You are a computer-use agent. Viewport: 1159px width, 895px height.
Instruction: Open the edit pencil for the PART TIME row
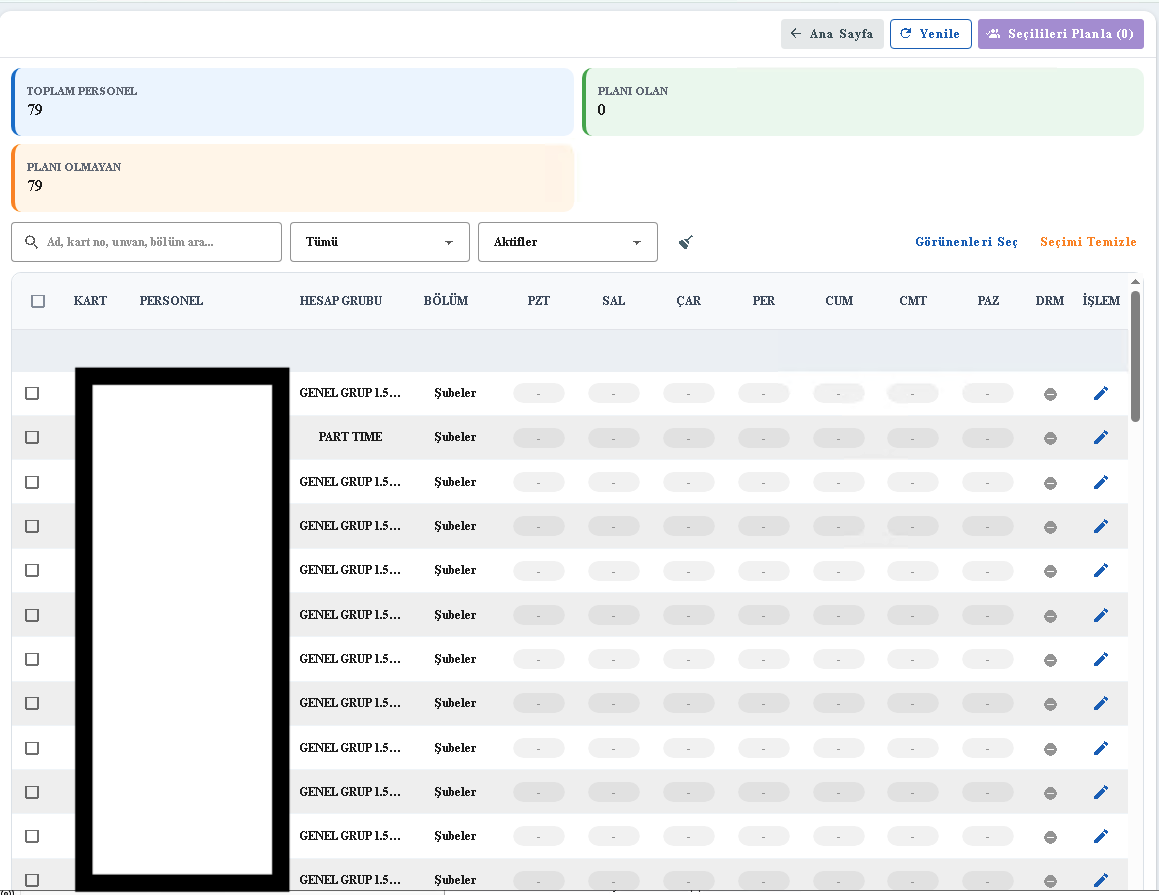(x=1101, y=437)
